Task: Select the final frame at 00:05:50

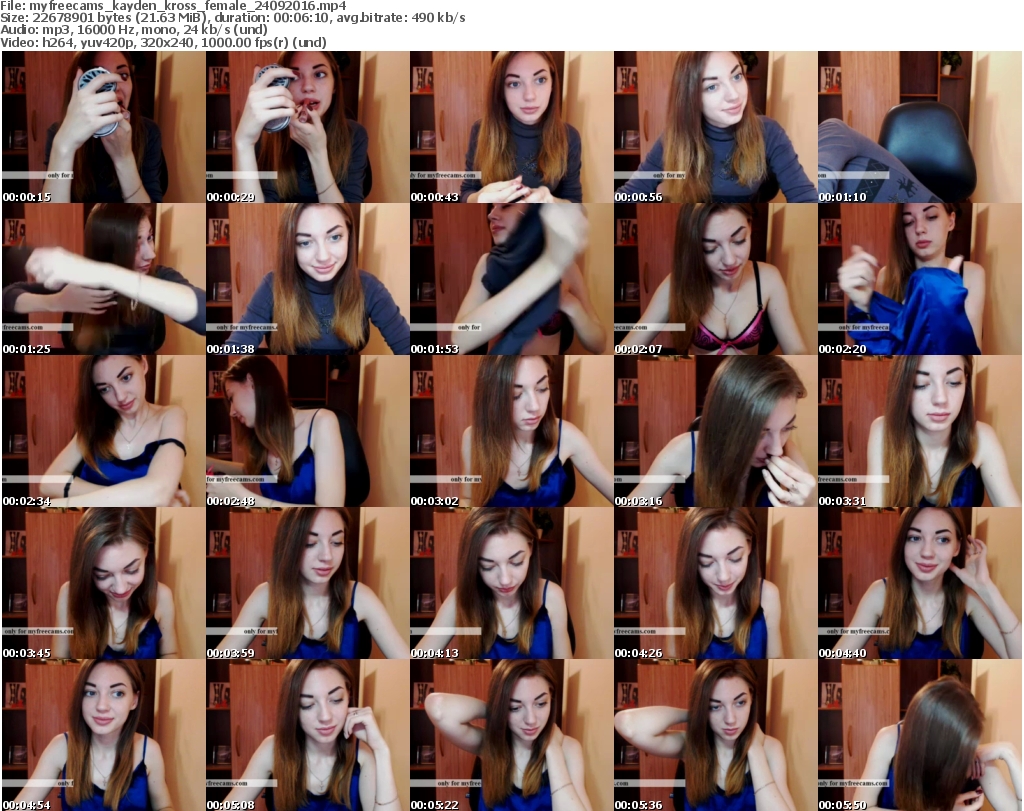Action: pos(920,735)
